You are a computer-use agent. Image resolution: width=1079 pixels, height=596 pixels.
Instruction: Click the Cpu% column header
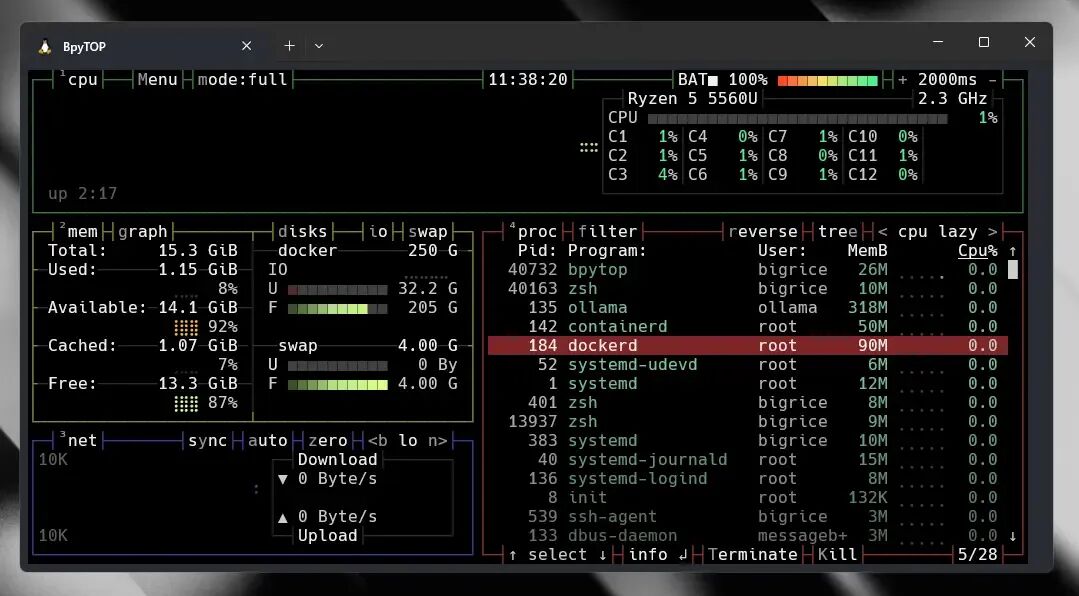pyautogui.click(x=977, y=251)
